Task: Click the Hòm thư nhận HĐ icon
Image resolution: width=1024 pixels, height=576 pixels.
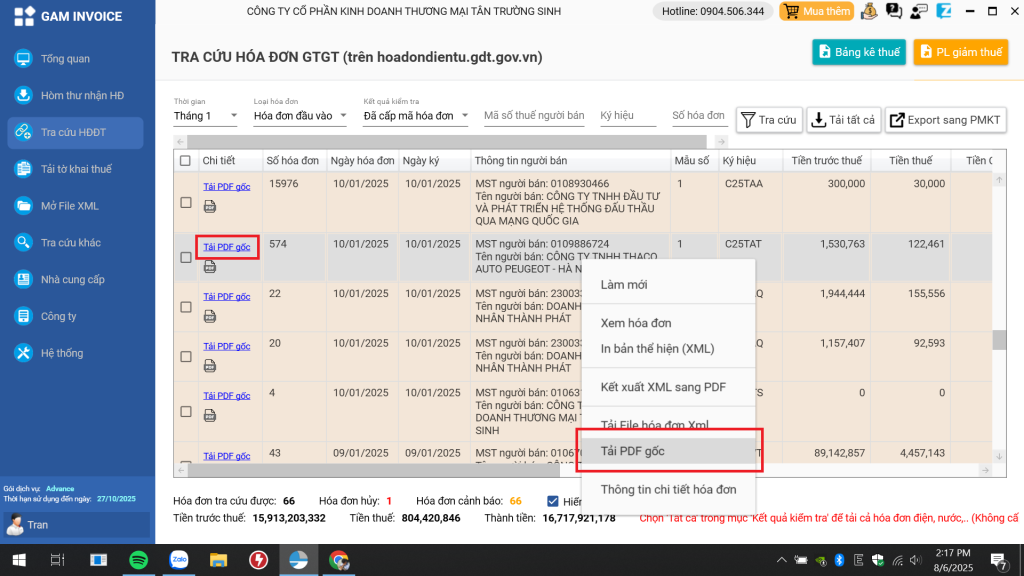Action: 24,96
